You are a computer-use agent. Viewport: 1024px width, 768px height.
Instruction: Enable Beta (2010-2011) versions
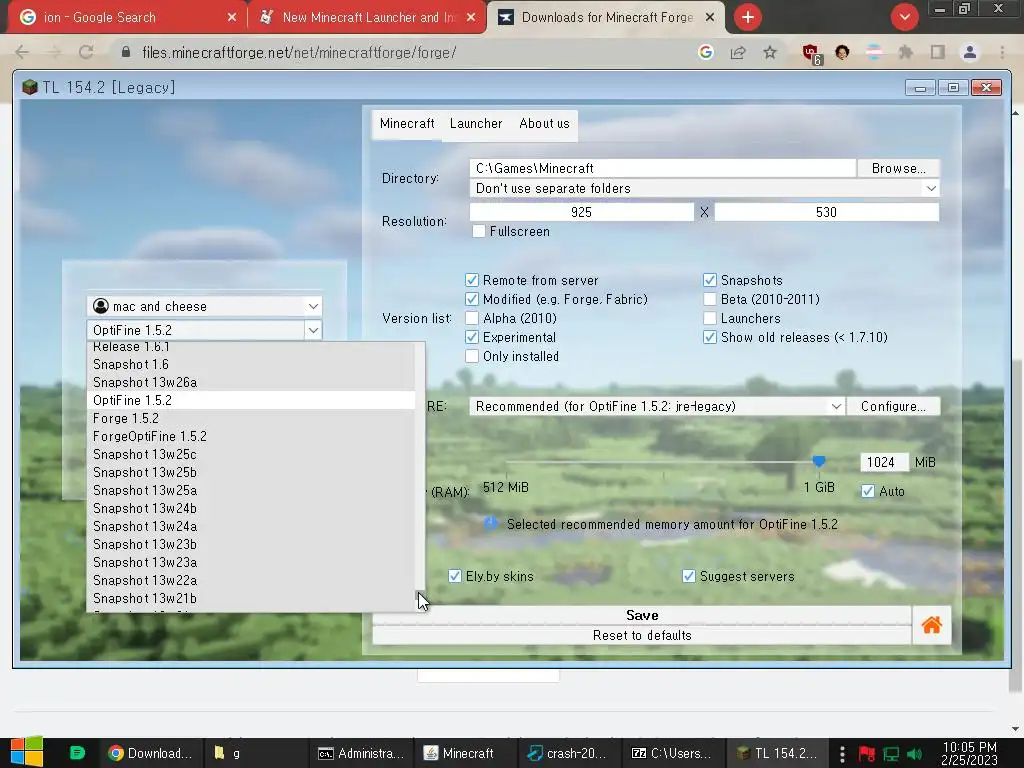click(710, 299)
